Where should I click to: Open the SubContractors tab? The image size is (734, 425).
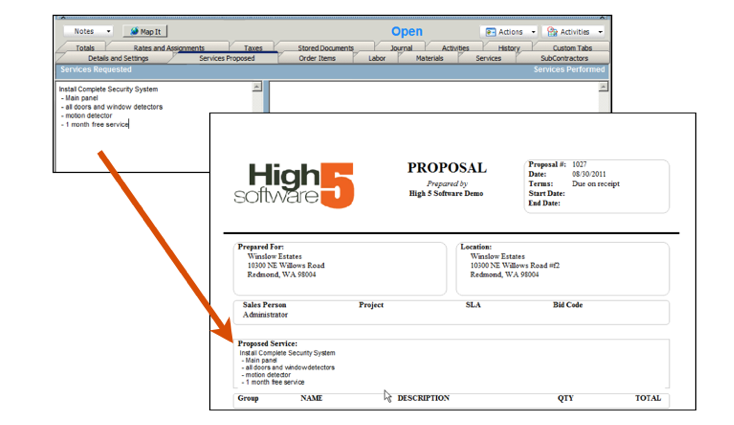tap(564, 58)
